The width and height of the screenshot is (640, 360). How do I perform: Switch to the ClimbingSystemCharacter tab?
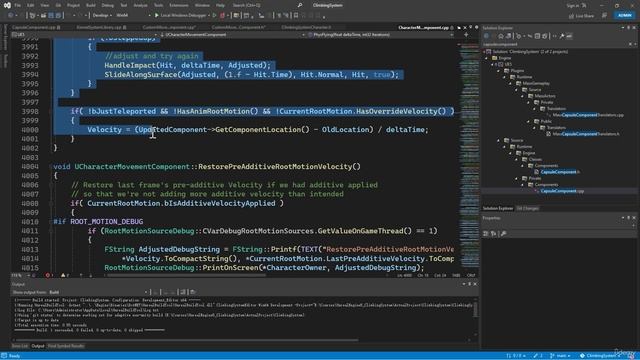click(306, 27)
